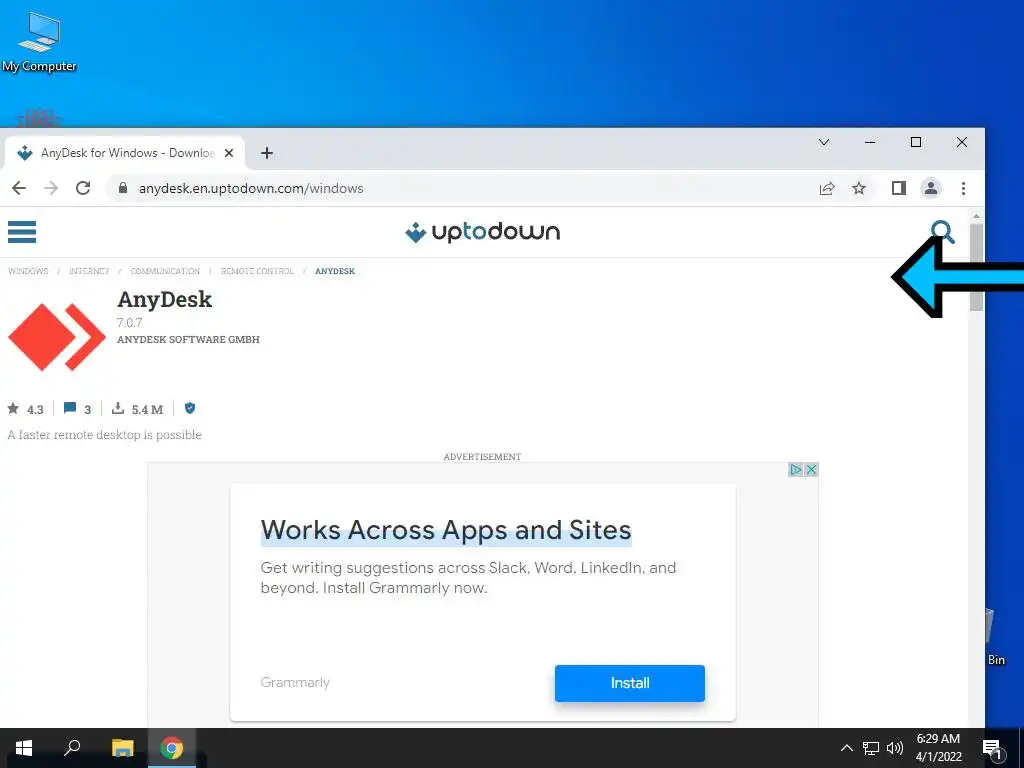
Task: Click the ANYDESK breadcrumb item
Action: tap(335, 271)
